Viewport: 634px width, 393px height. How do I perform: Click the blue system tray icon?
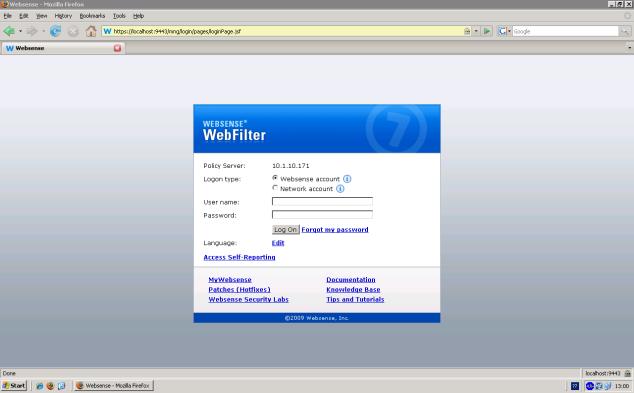point(590,386)
